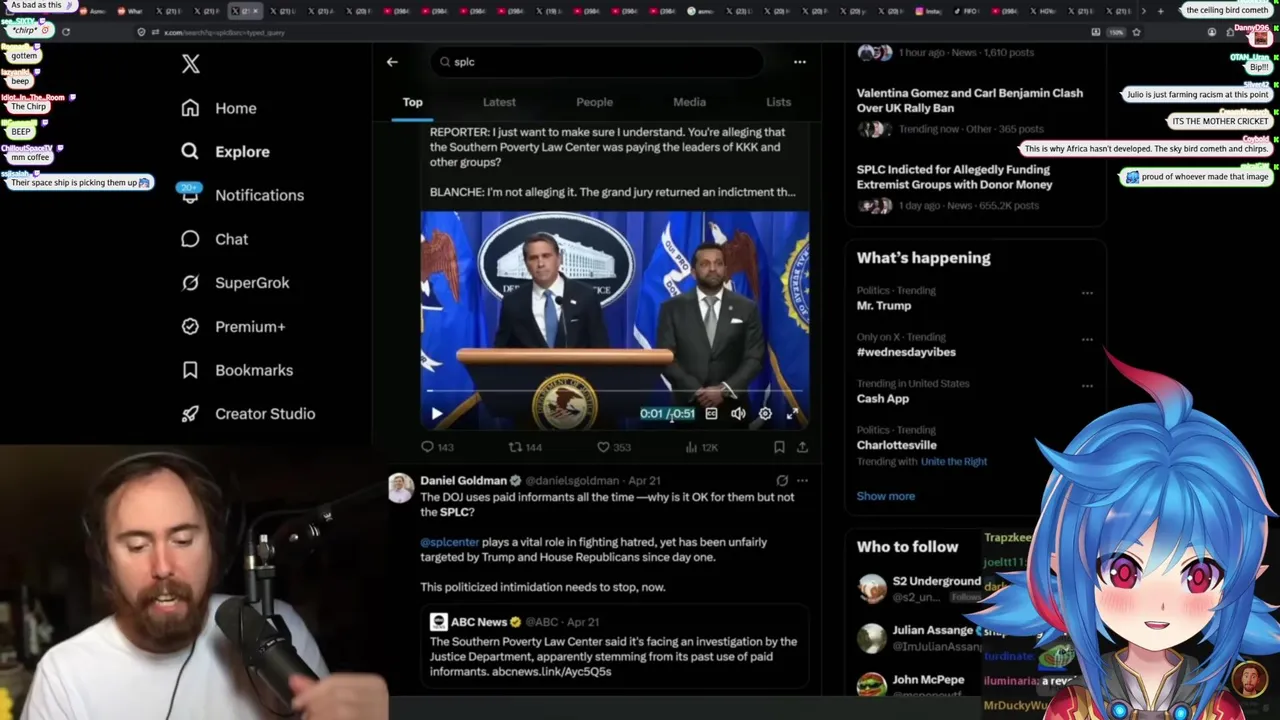
Task: Open Cash App trending topic
Action: (883, 398)
